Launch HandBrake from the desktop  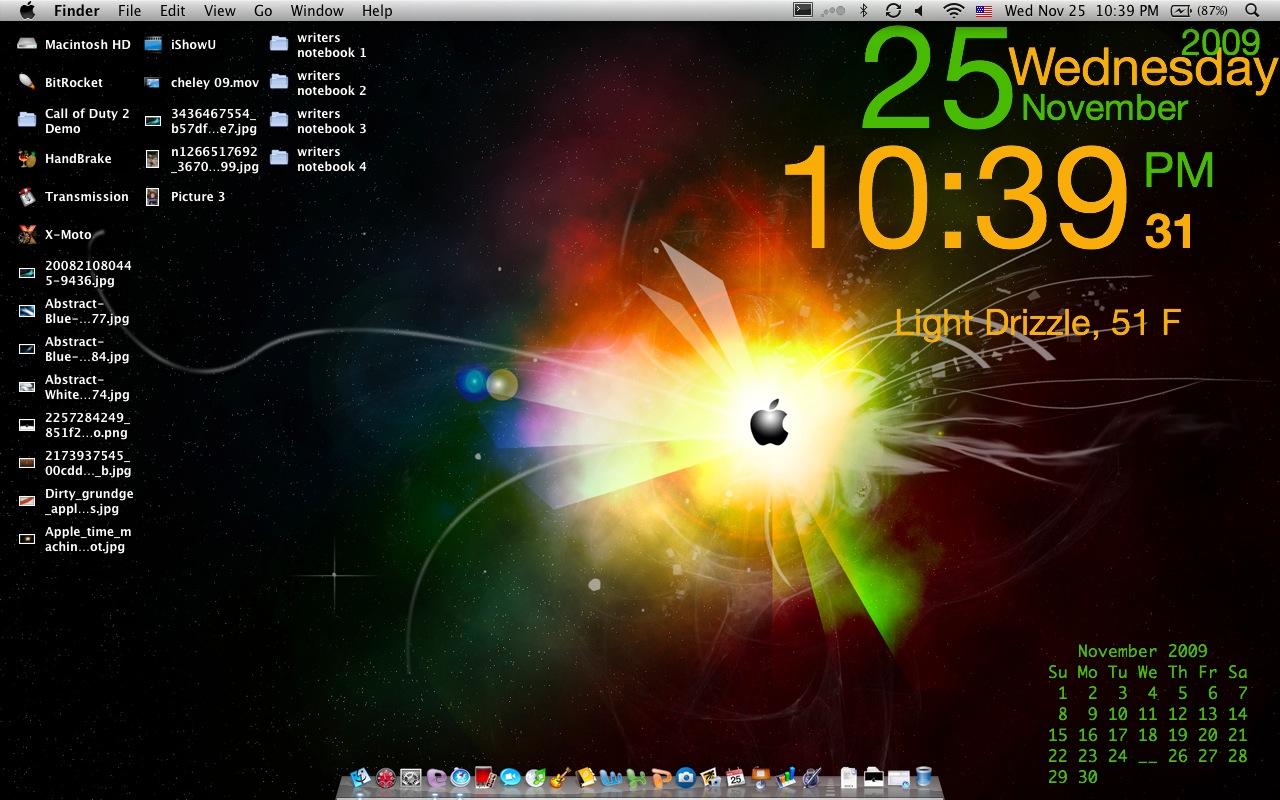[27, 159]
